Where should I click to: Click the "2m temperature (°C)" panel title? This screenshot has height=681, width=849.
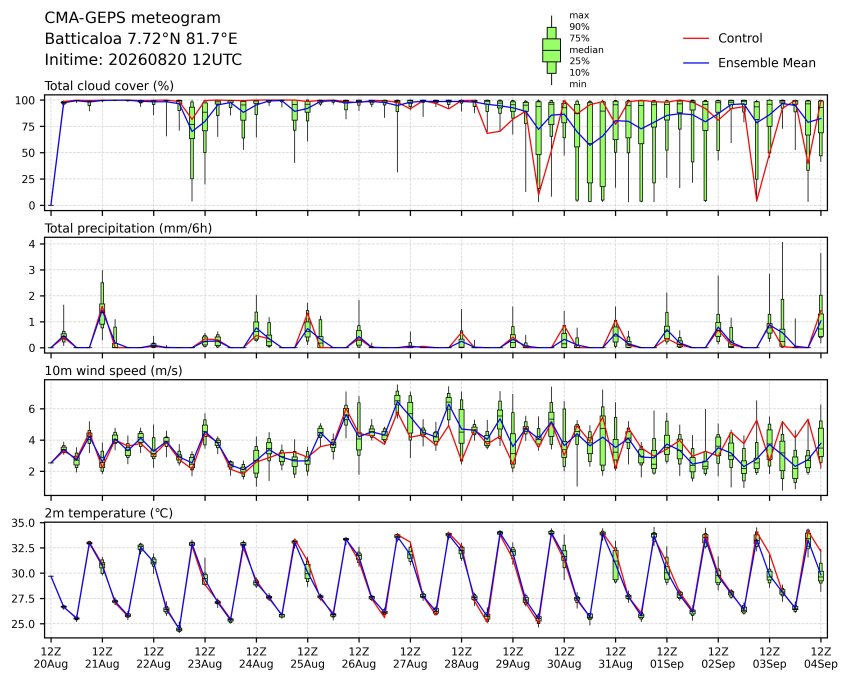click(x=108, y=513)
